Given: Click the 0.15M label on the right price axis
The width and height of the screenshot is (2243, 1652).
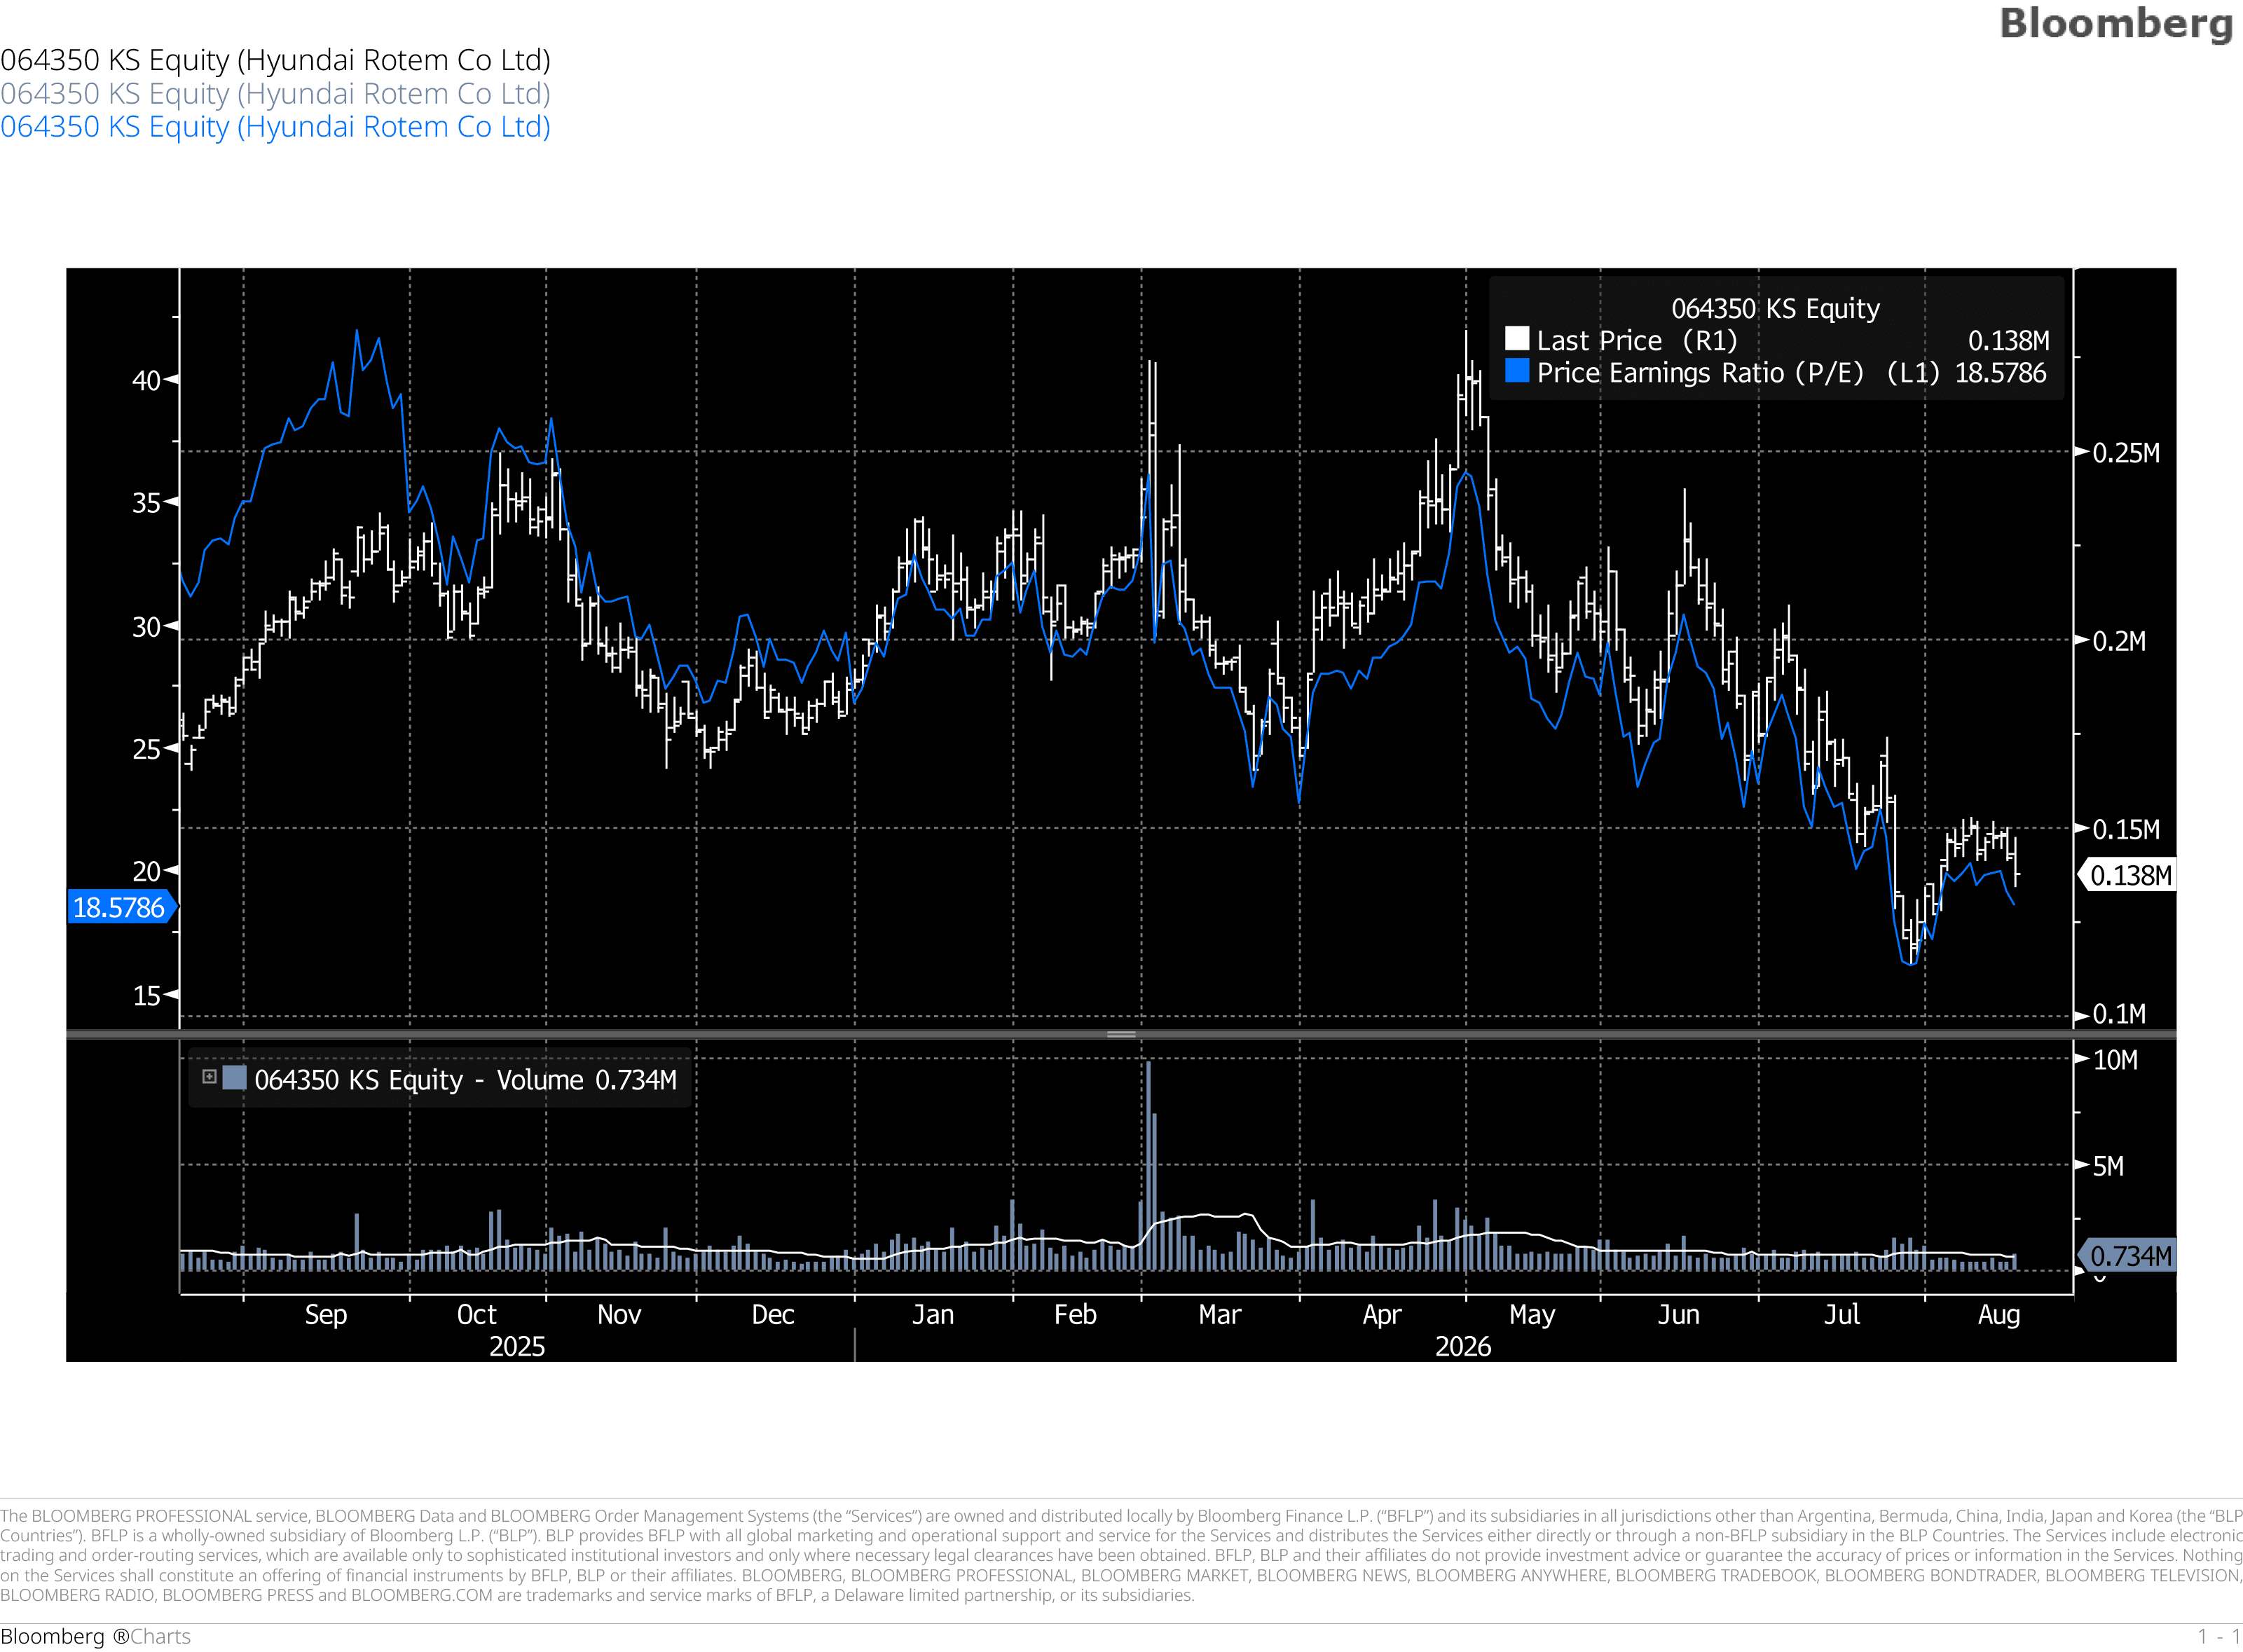Looking at the screenshot, I should (2125, 829).
